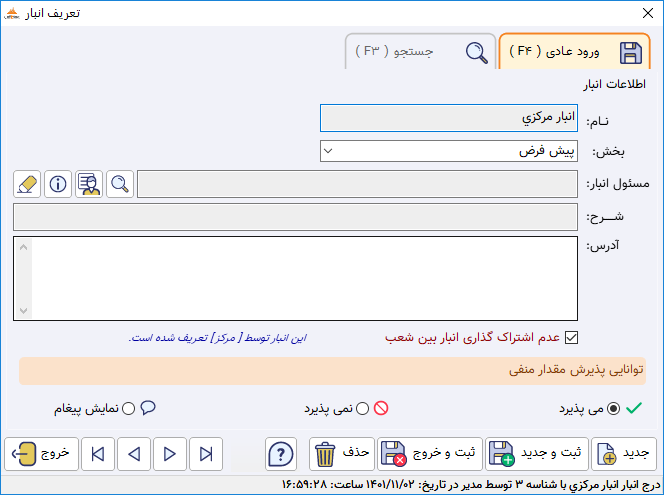
Task: Click the eraser clear icon for warehouse manager
Action: pyautogui.click(x=27, y=184)
